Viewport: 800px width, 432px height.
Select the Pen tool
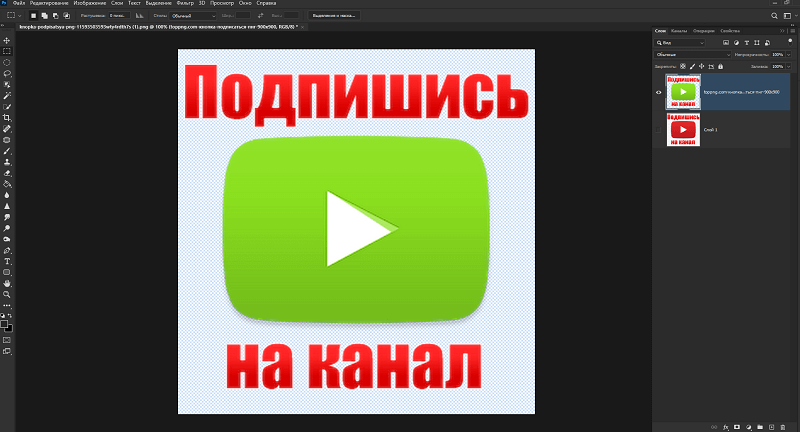(x=7, y=250)
